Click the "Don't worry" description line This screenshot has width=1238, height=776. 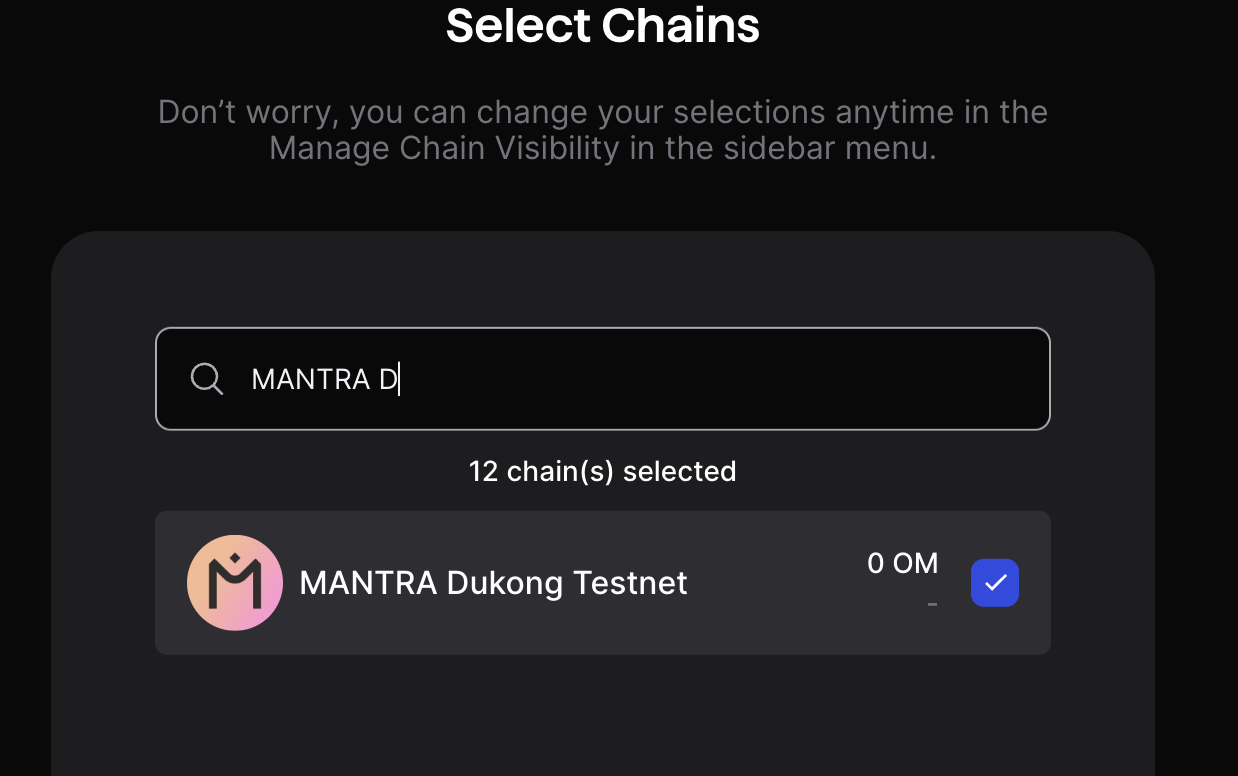pos(602,112)
